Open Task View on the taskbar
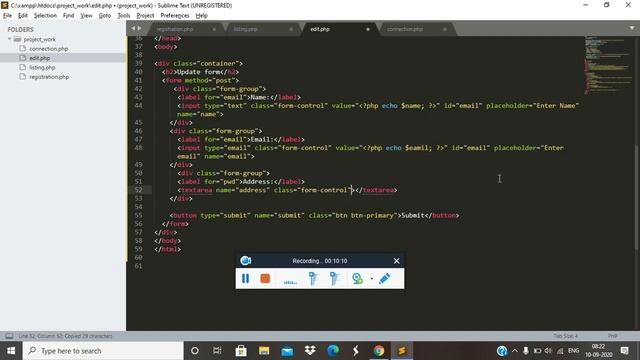 [x=217, y=351]
